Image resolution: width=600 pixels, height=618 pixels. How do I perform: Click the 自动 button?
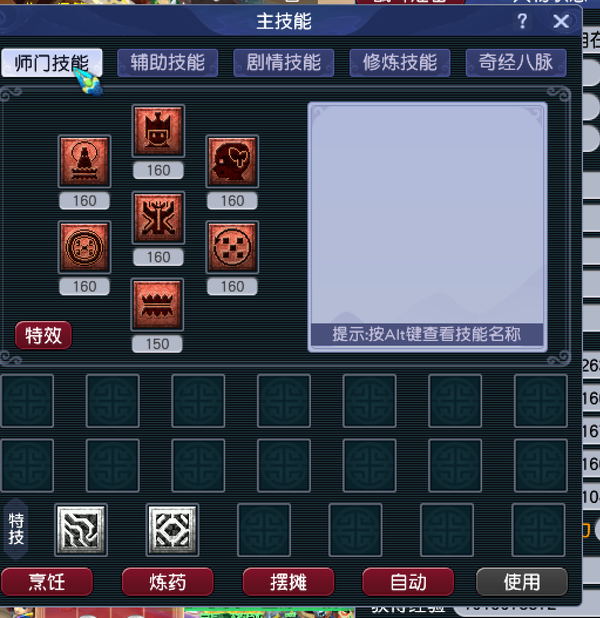point(408,582)
